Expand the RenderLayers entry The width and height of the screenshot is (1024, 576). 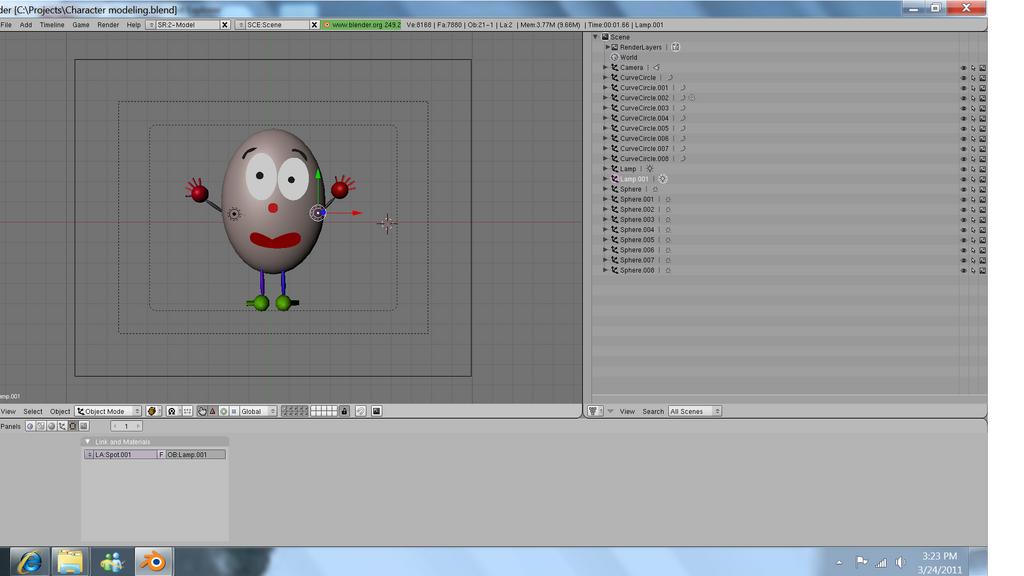[x=607, y=47]
